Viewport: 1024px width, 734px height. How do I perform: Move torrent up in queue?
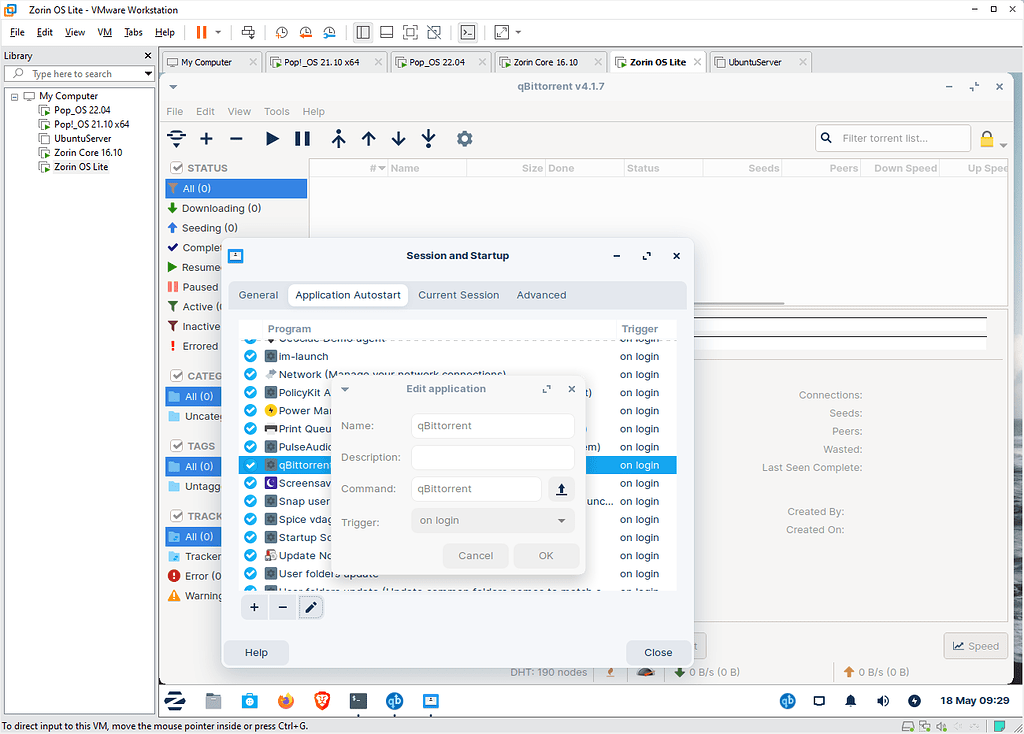click(x=368, y=138)
